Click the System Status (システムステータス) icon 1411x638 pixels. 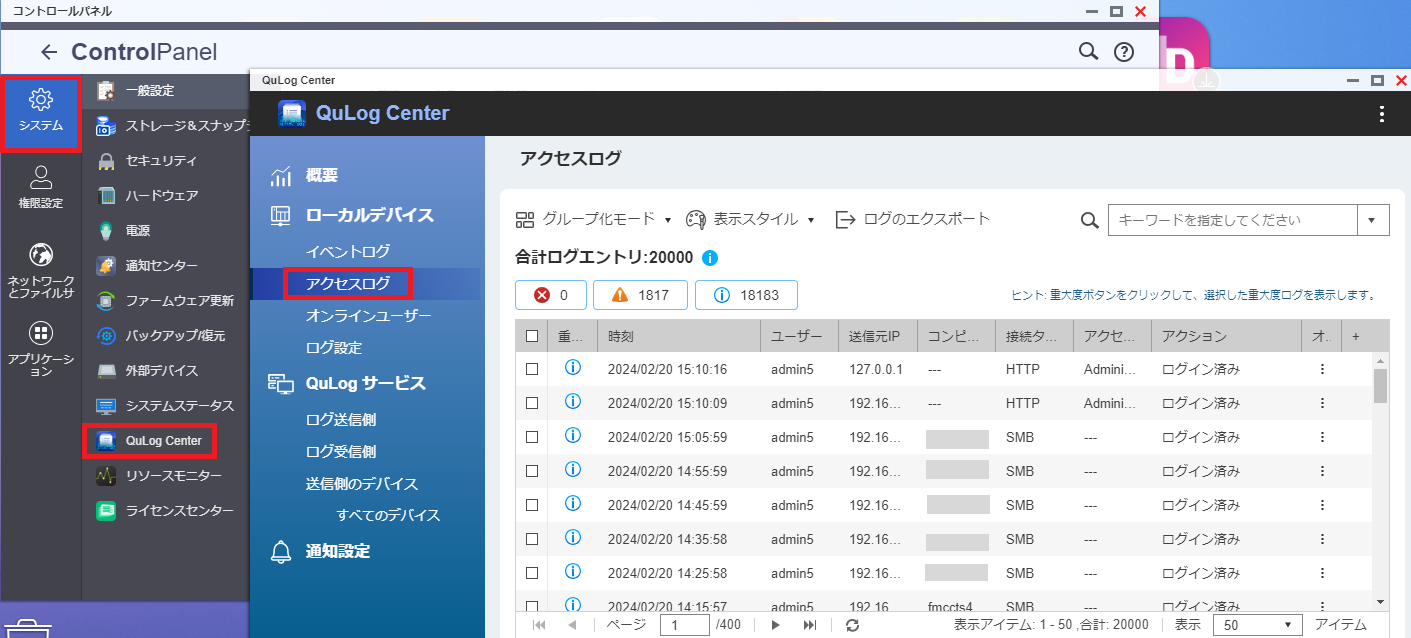107,406
